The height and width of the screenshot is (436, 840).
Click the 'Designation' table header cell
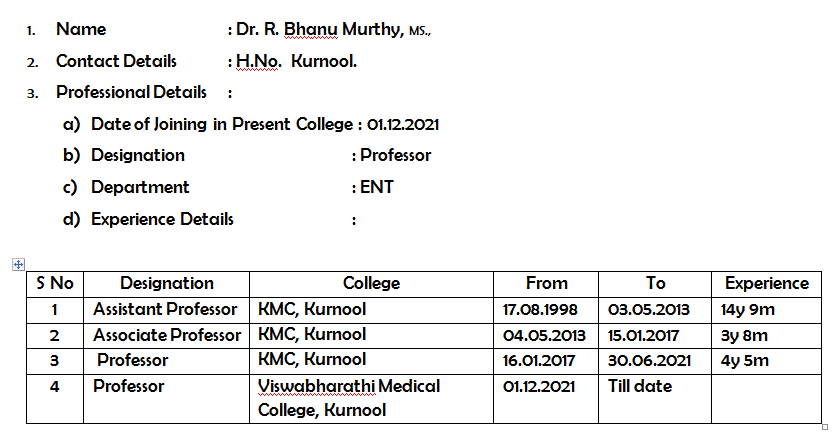point(167,284)
